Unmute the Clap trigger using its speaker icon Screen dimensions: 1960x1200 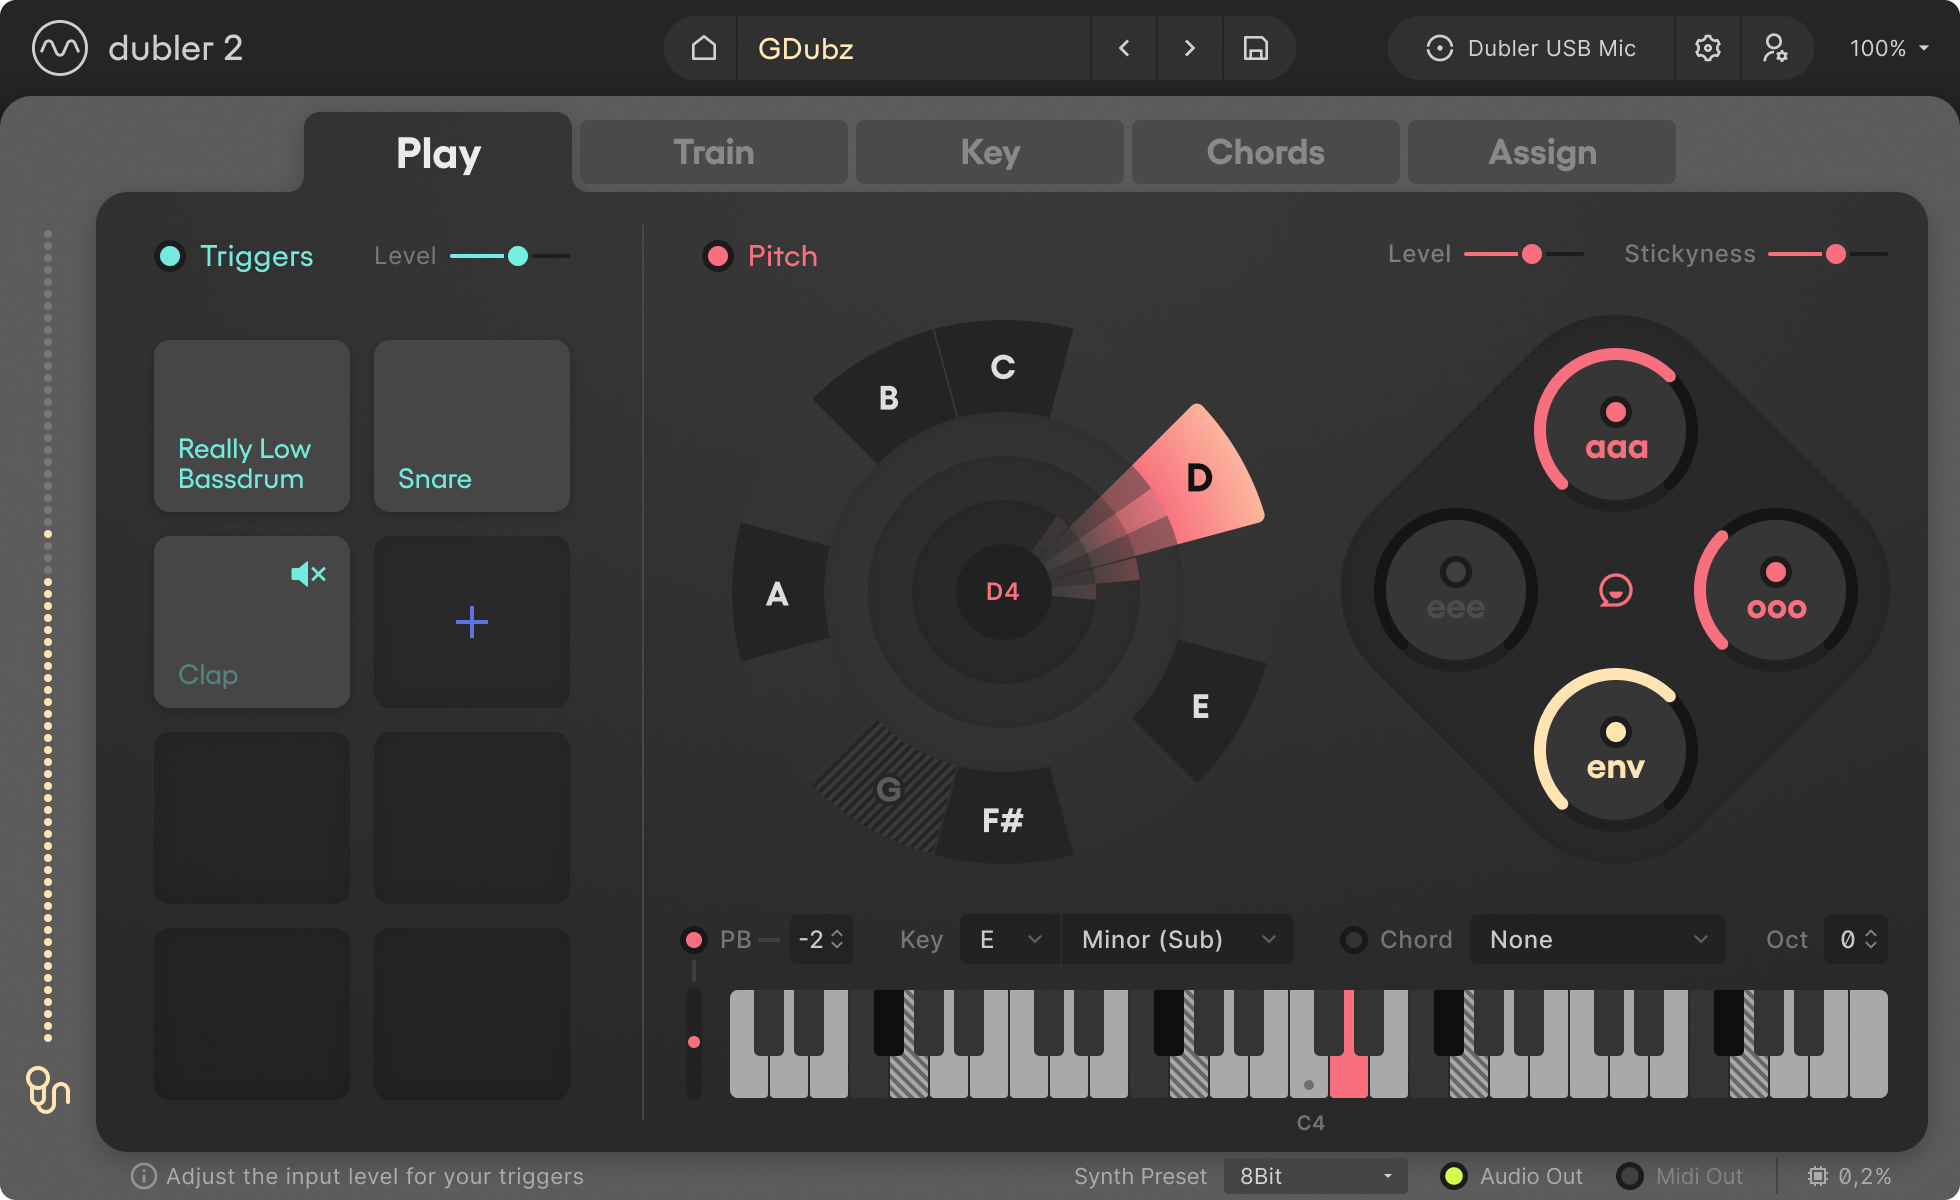308,574
